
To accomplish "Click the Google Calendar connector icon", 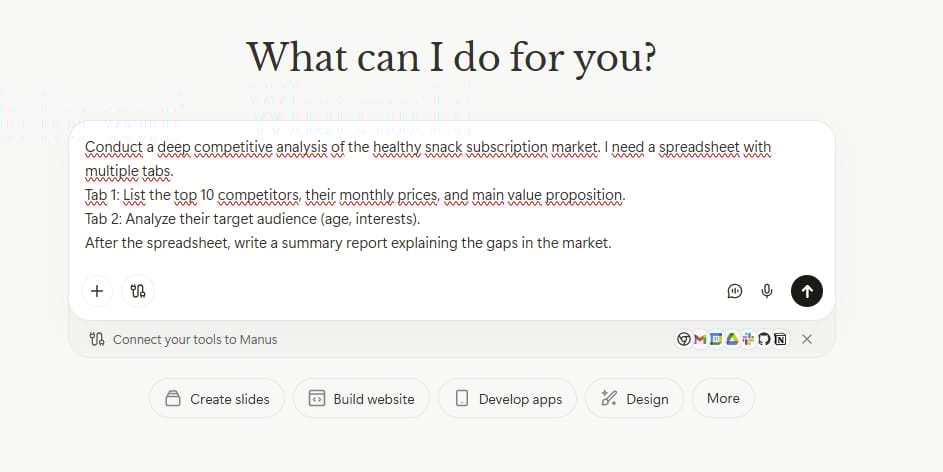I will [716, 339].
